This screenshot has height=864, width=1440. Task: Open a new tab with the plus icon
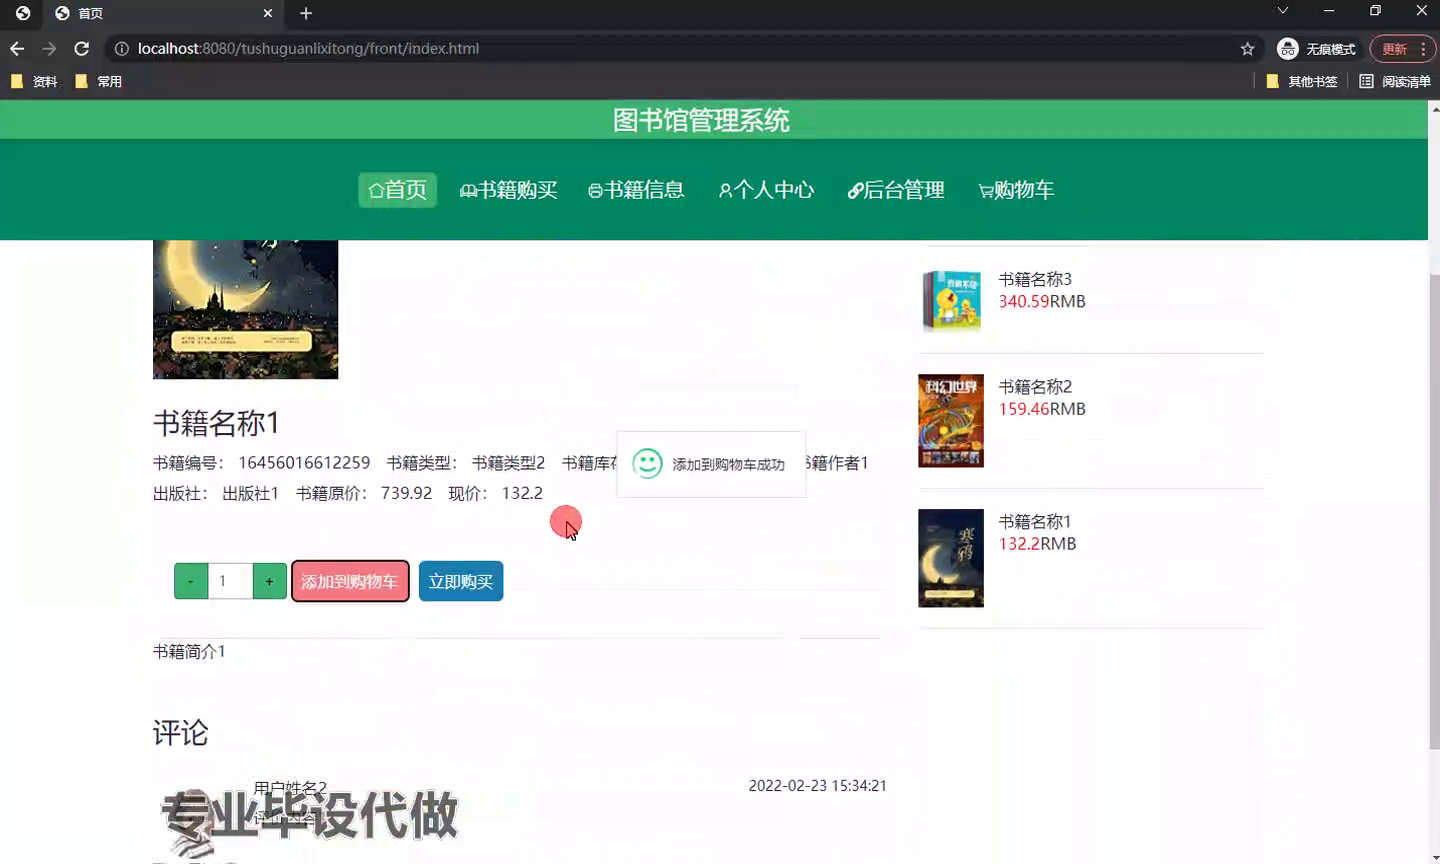coord(306,13)
